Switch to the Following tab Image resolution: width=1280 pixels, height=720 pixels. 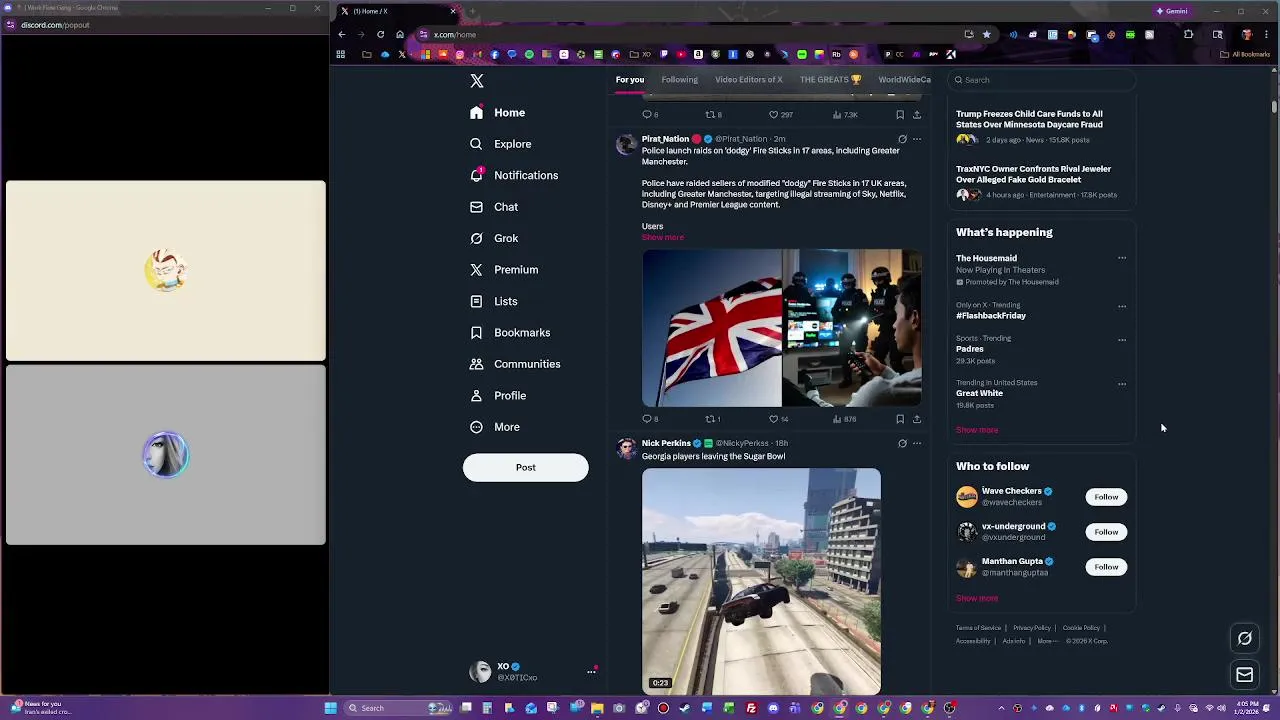click(679, 80)
